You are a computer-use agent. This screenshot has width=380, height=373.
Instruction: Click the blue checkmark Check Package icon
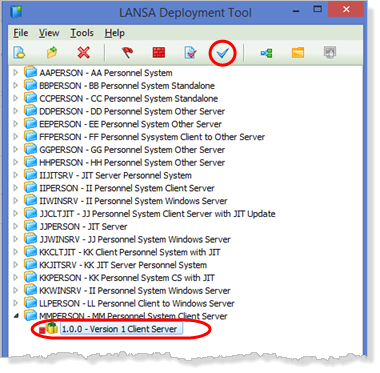(222, 53)
